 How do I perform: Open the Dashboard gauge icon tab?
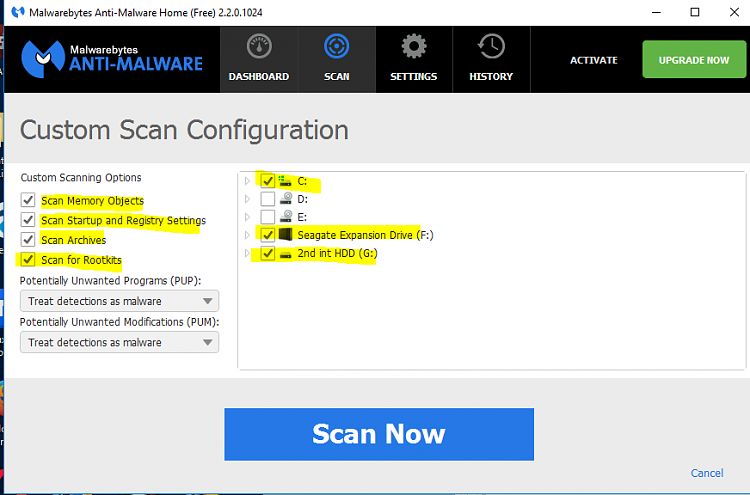tap(259, 46)
